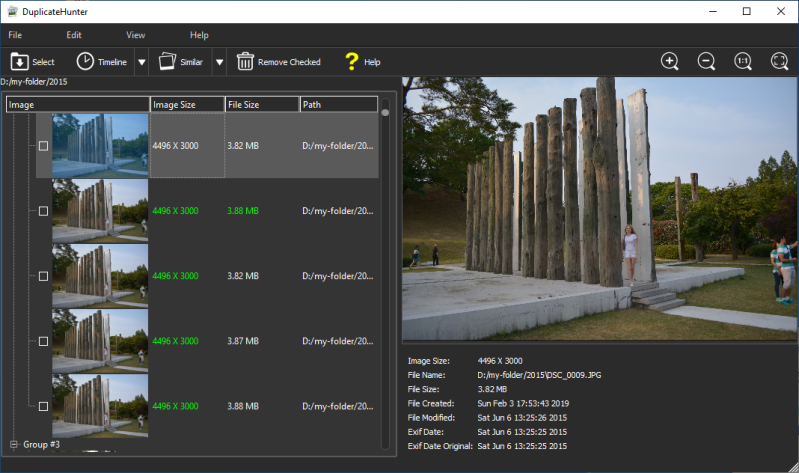Click the yellow question mark Help icon
799x473 pixels.
coord(351,62)
